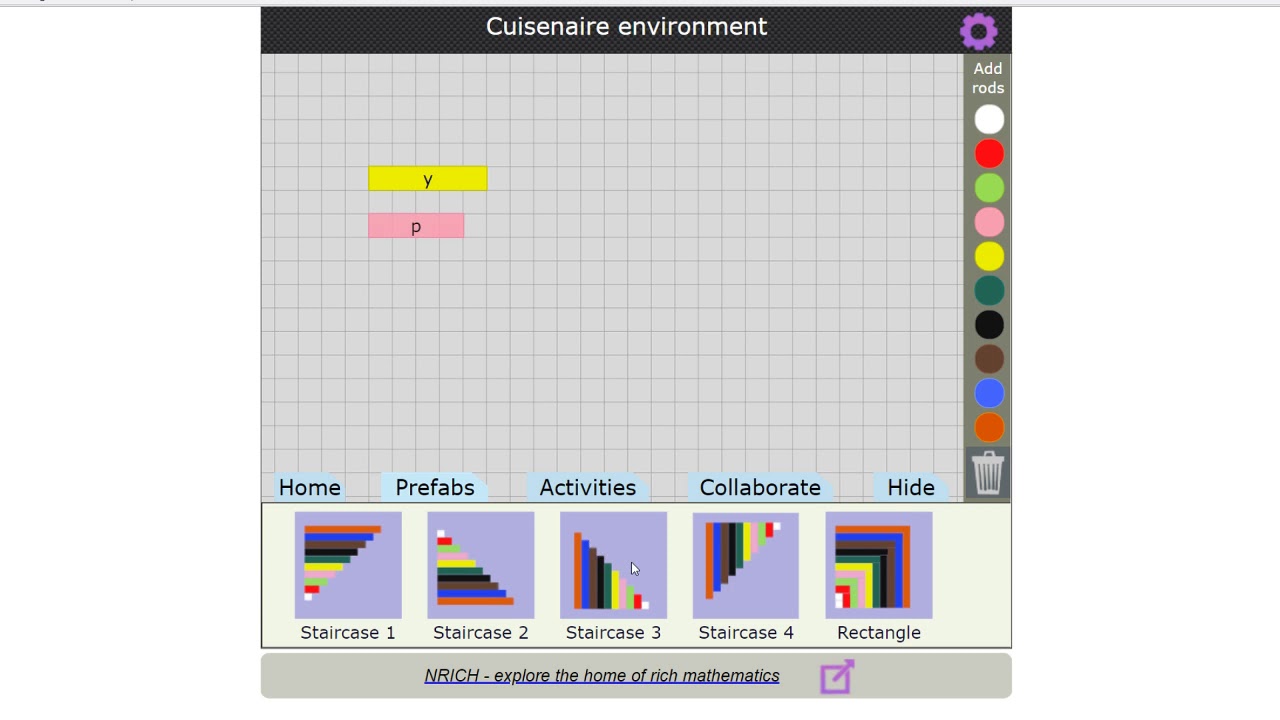Viewport: 1280px width, 720px height.
Task: Select the yellow rod labeled y
Action: click(x=428, y=179)
